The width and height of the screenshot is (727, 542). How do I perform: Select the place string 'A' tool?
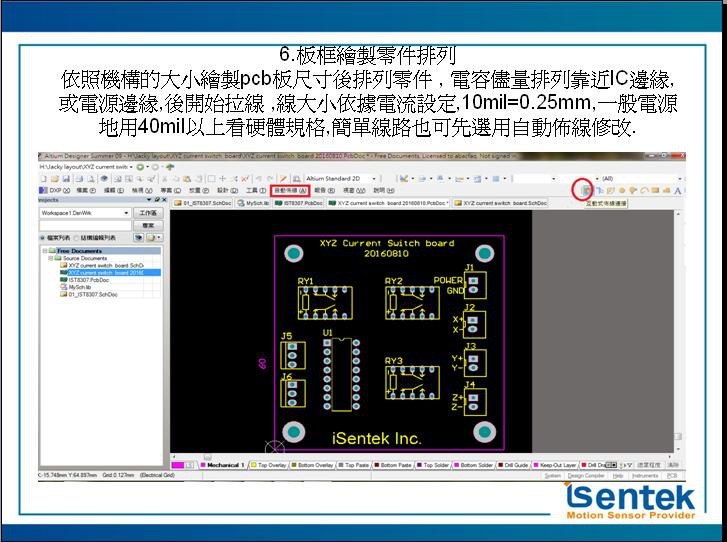[x=677, y=190]
